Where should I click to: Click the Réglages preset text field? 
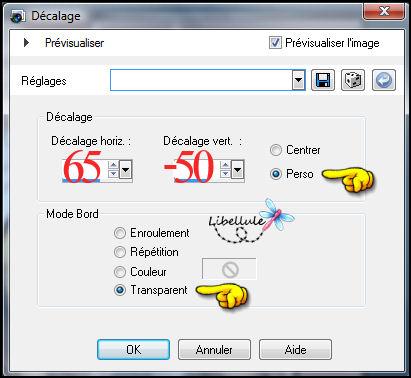(201, 80)
